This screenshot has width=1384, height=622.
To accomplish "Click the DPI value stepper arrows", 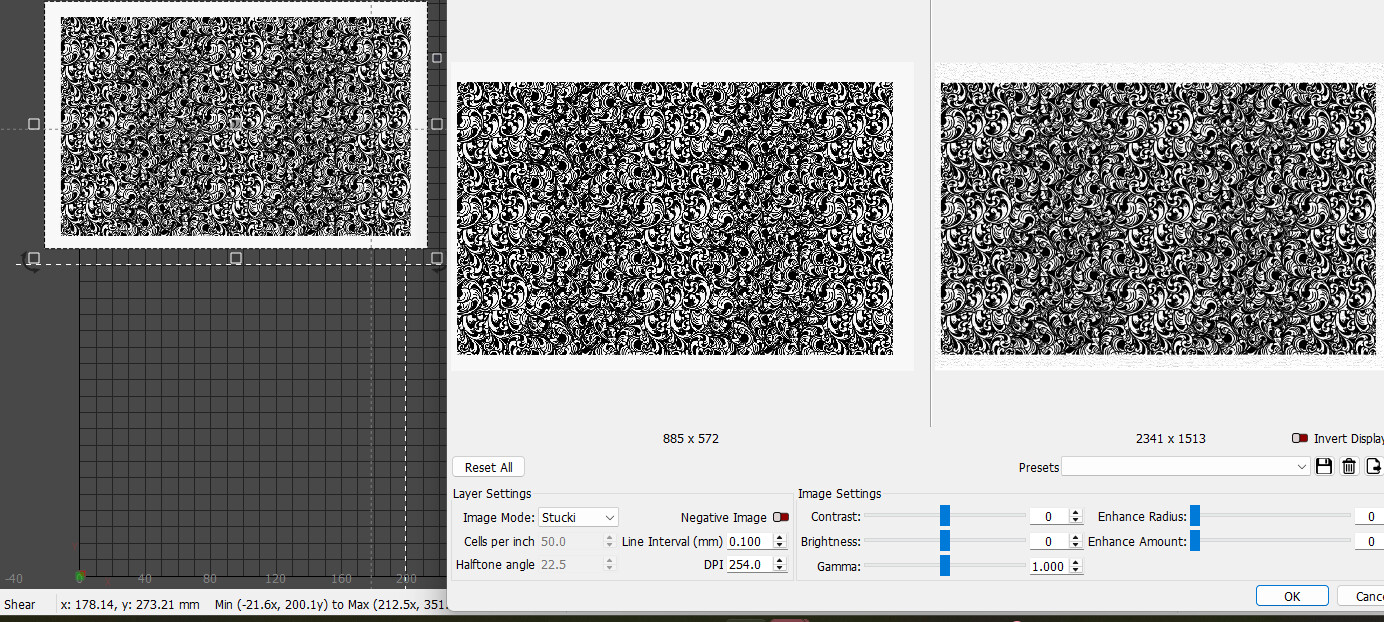I will [781, 565].
